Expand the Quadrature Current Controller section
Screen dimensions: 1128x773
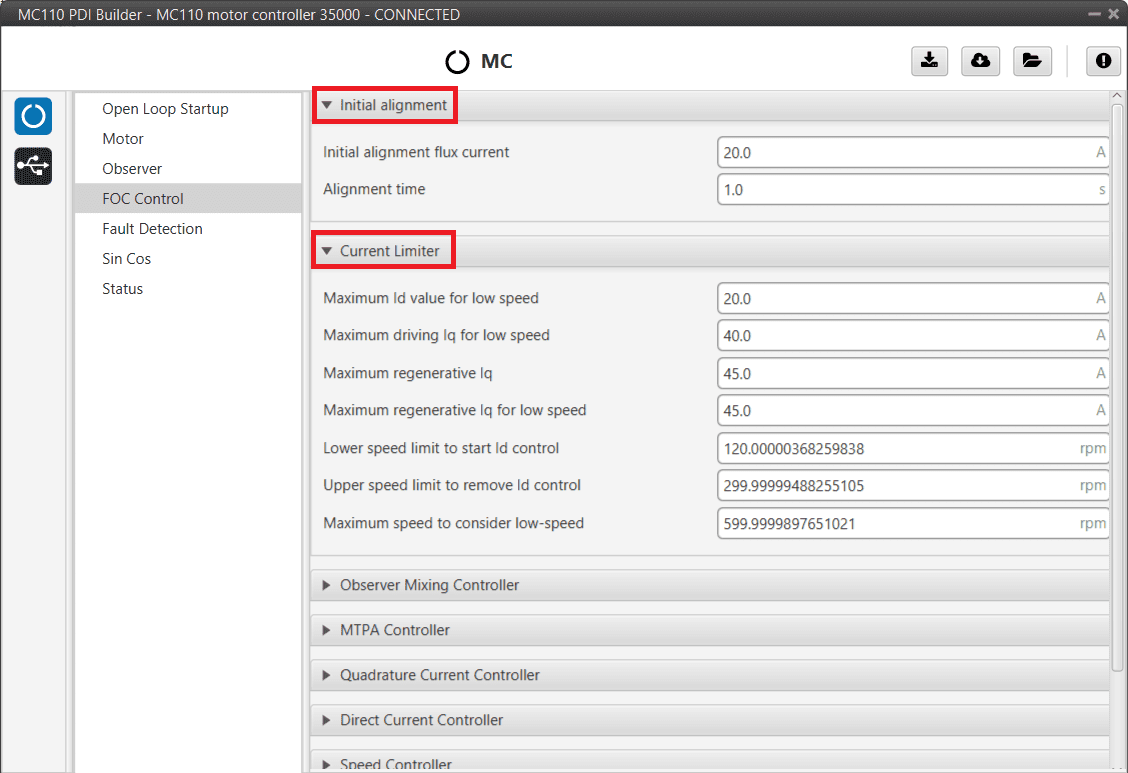point(709,675)
